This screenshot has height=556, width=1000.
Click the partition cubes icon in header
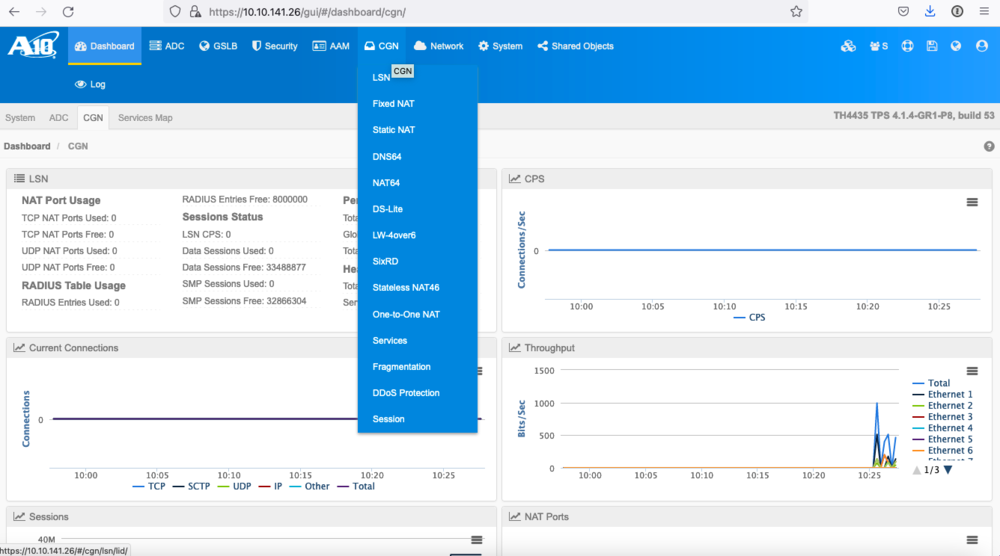tap(848, 46)
